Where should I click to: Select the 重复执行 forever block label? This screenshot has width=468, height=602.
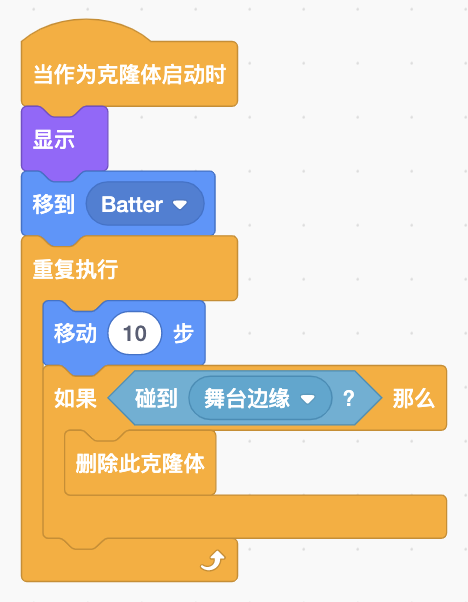pyautogui.click(x=75, y=269)
